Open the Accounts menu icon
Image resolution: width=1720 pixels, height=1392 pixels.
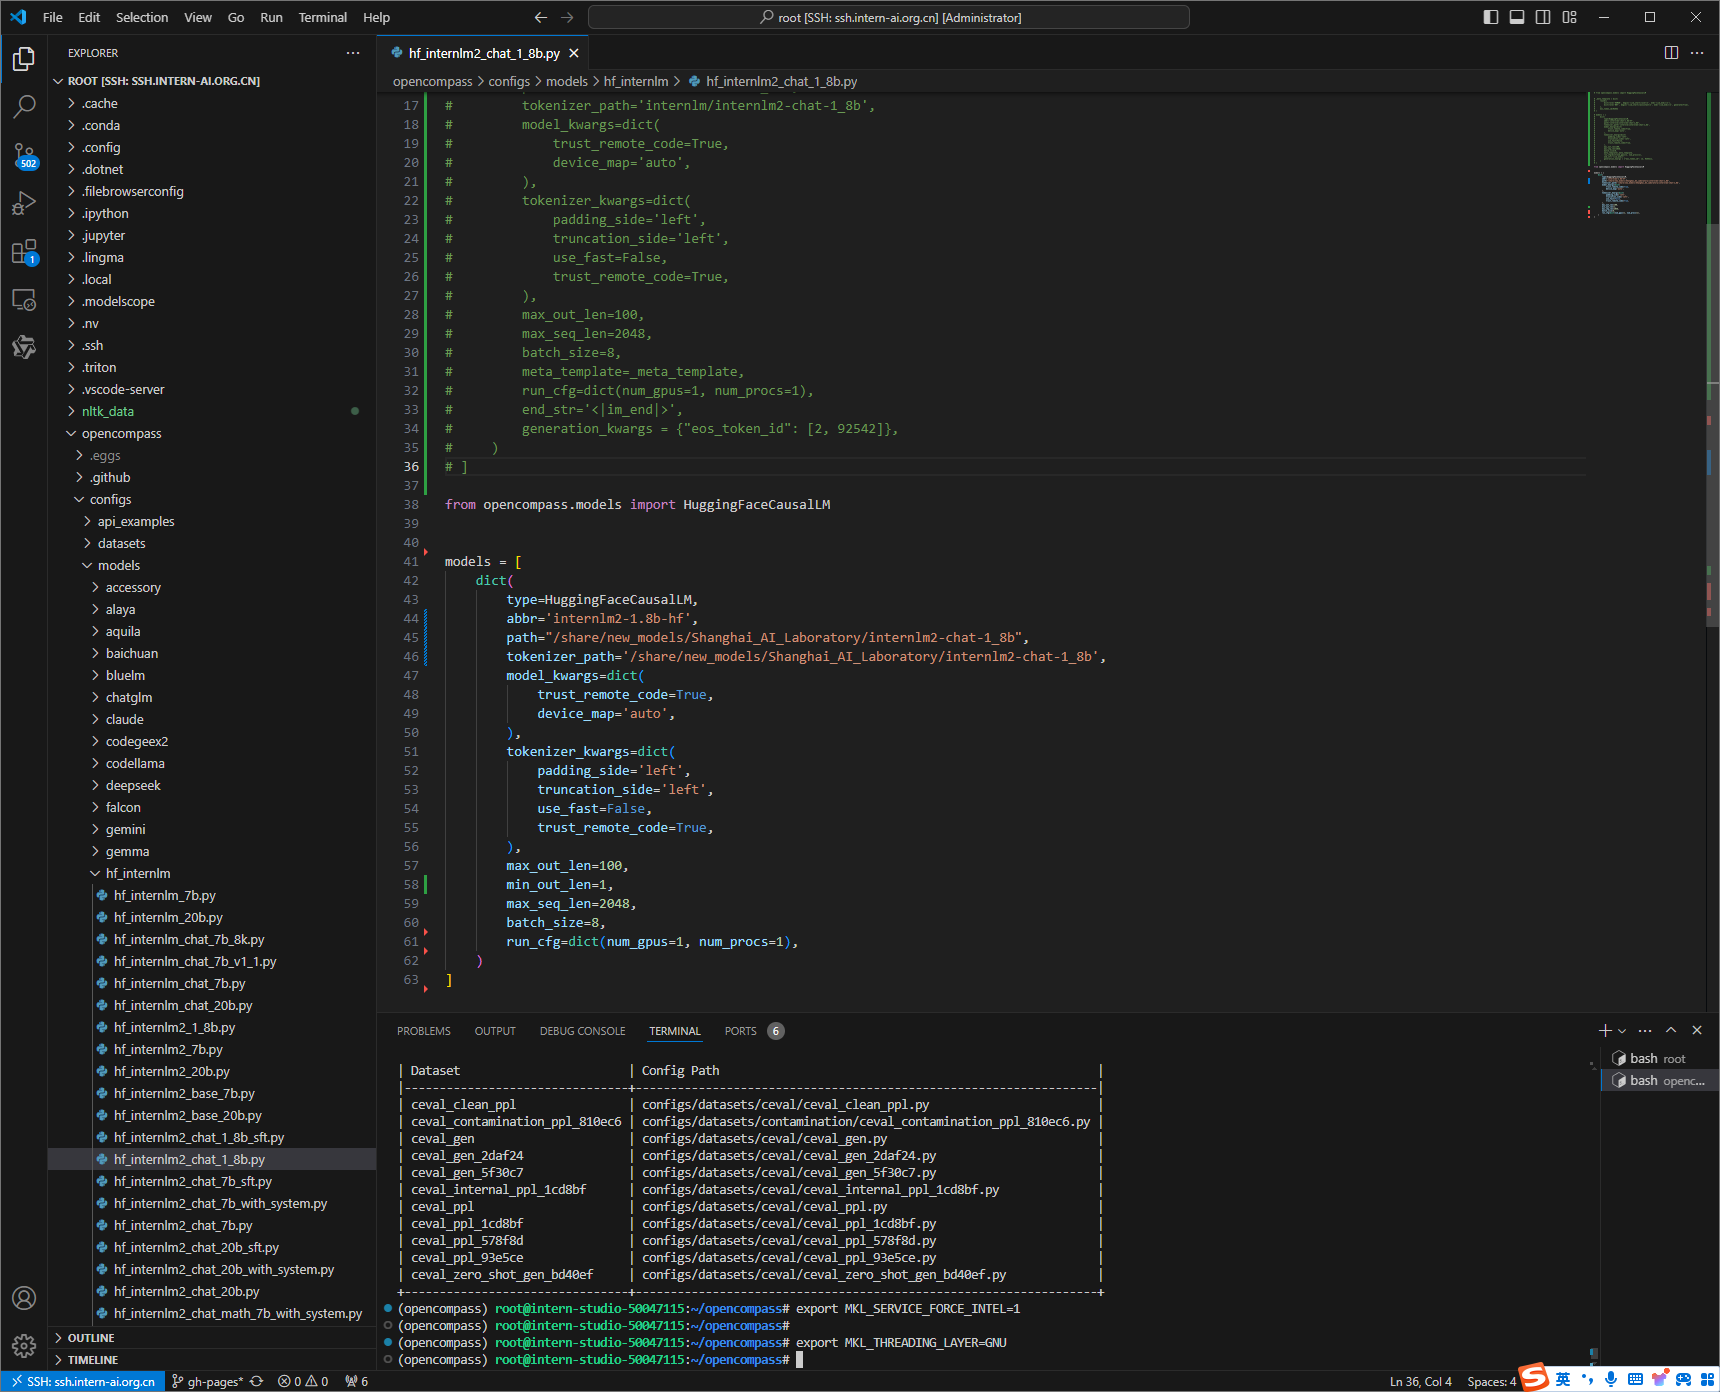[x=24, y=1298]
